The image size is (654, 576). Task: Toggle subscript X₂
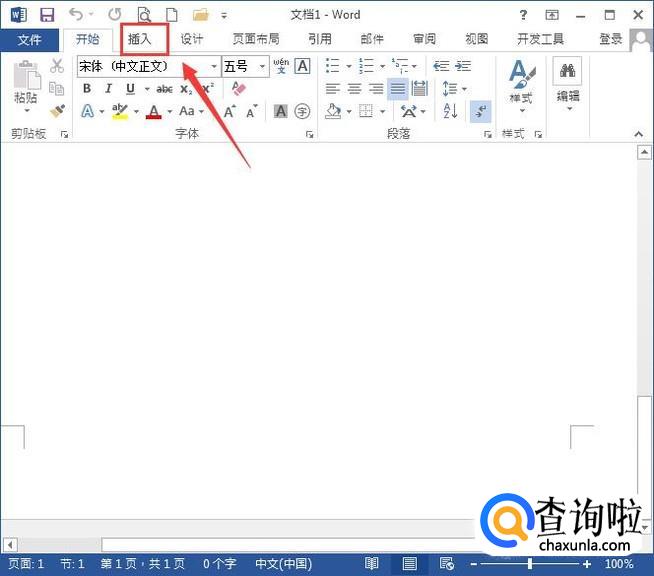point(186,89)
